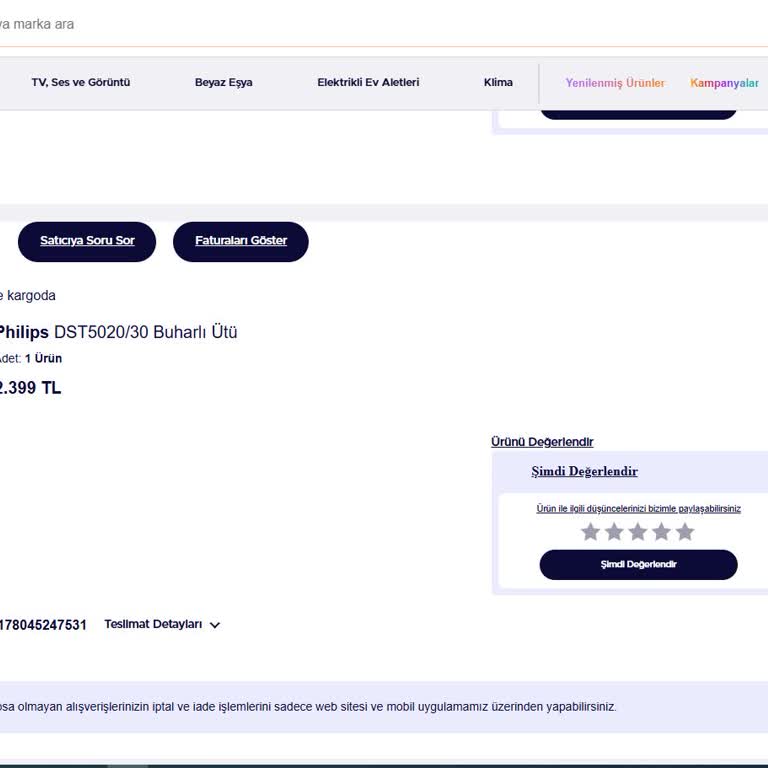This screenshot has width=768, height=768.
Task: Click the dark Şimdi Değerlendir pill button
Action: click(x=638, y=564)
